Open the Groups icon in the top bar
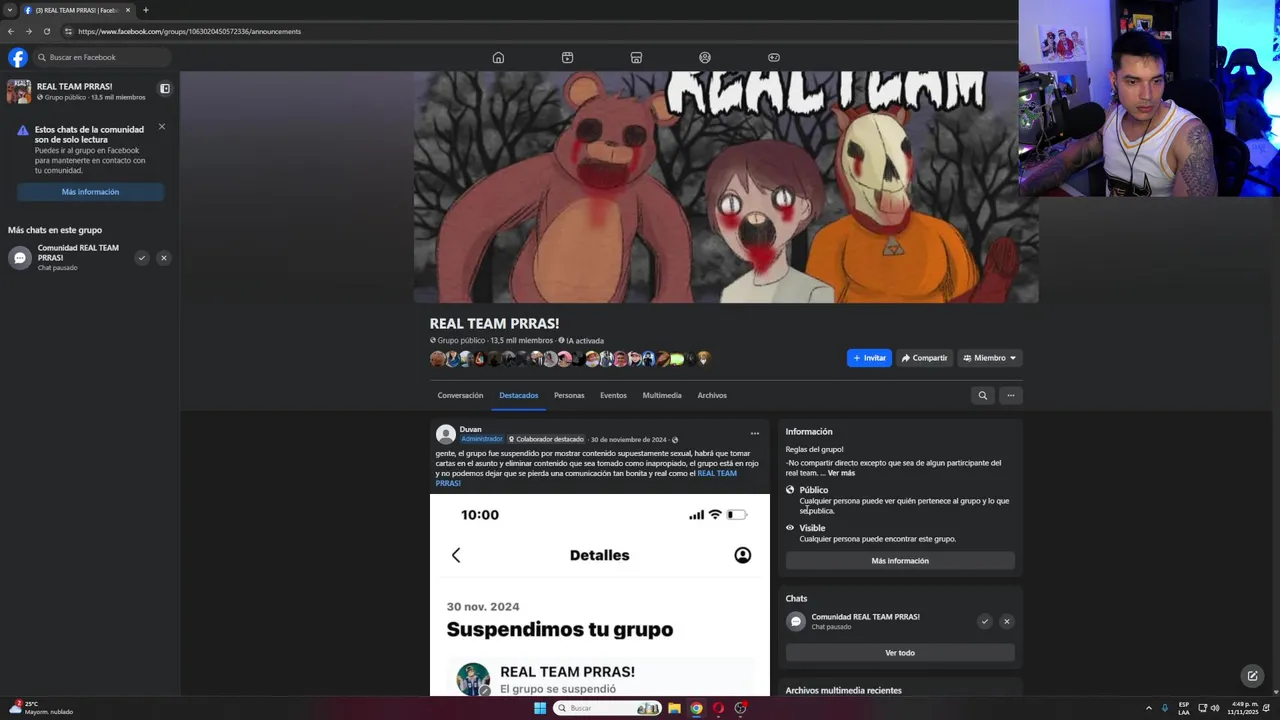 tap(705, 57)
